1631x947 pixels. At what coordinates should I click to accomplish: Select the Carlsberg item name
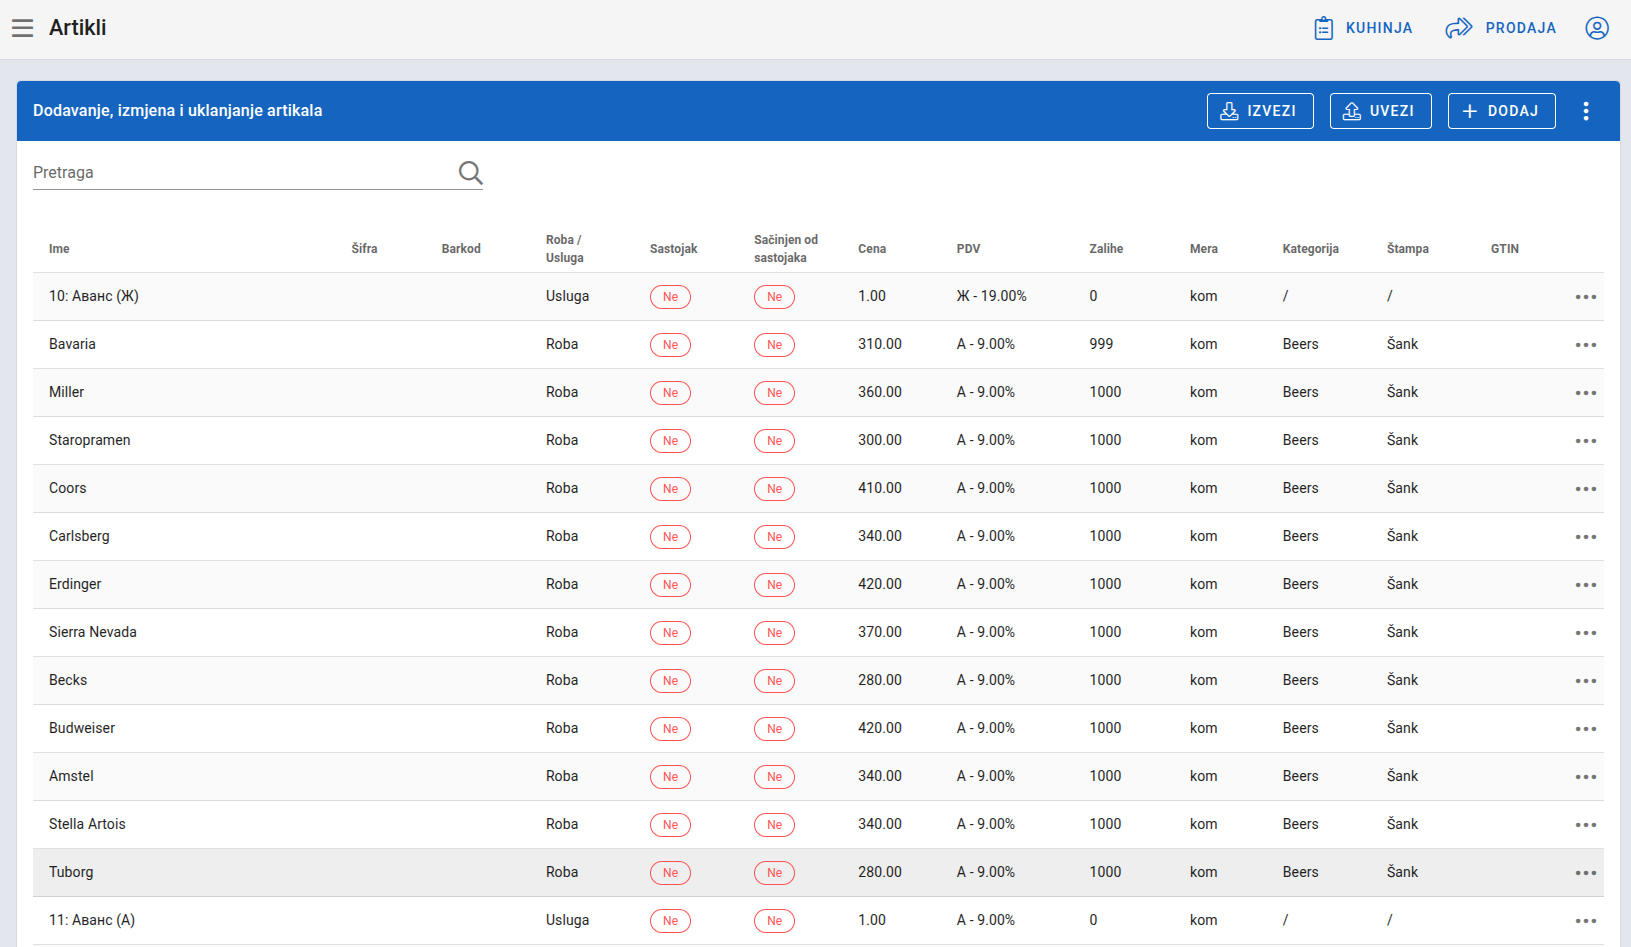79,536
